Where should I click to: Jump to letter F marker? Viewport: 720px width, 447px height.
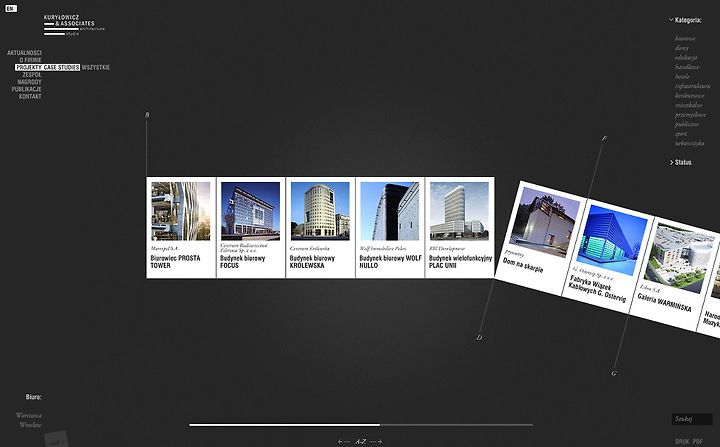coord(604,138)
